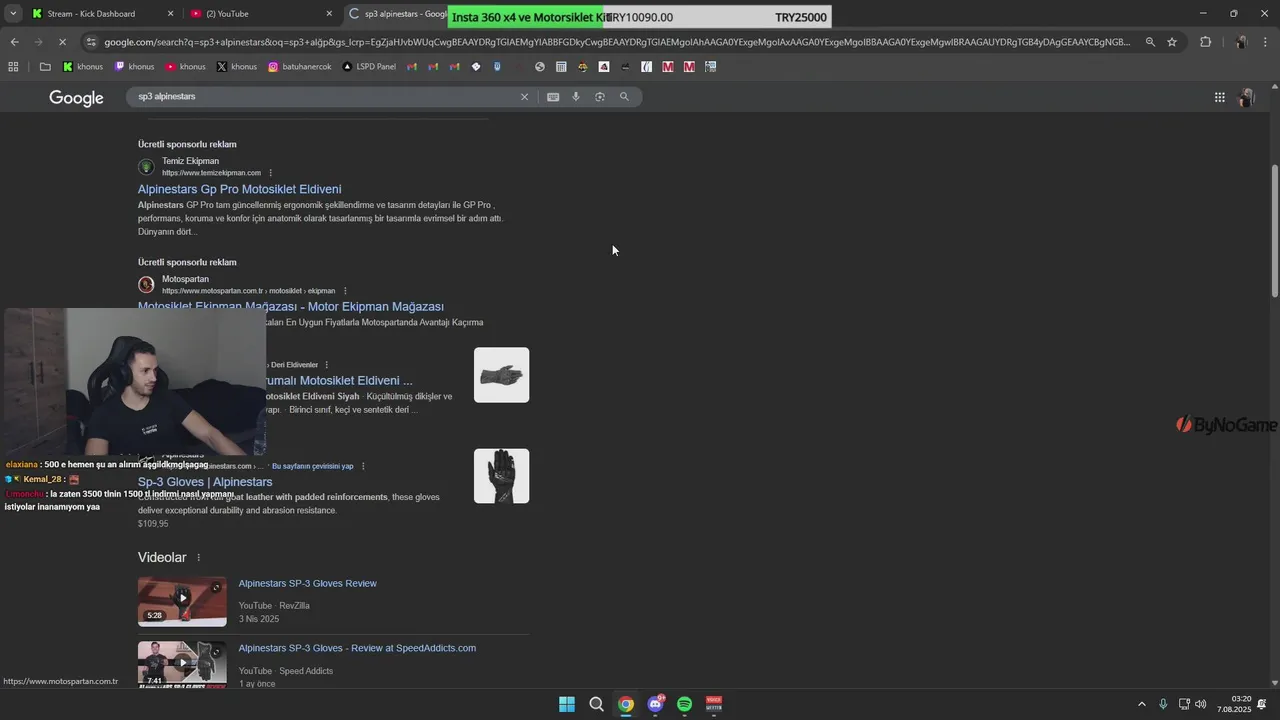Image resolution: width=1280 pixels, height=720 pixels.
Task: Click the Temiz Ekipman advertiser name
Action: click(x=190, y=161)
